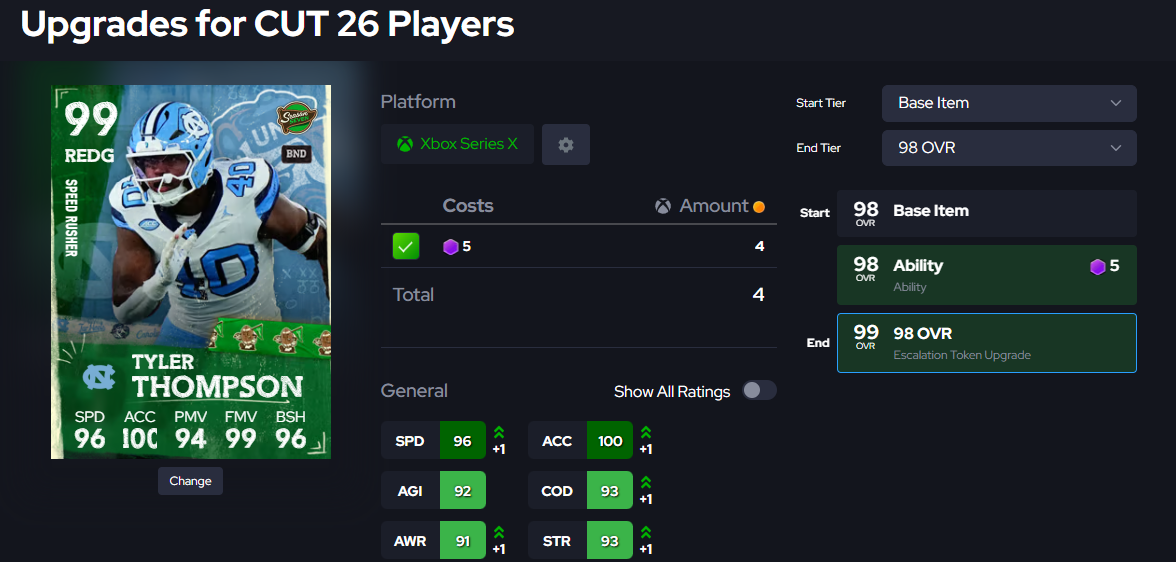Click the Change button under the card
The height and width of the screenshot is (562, 1176).
click(190, 481)
